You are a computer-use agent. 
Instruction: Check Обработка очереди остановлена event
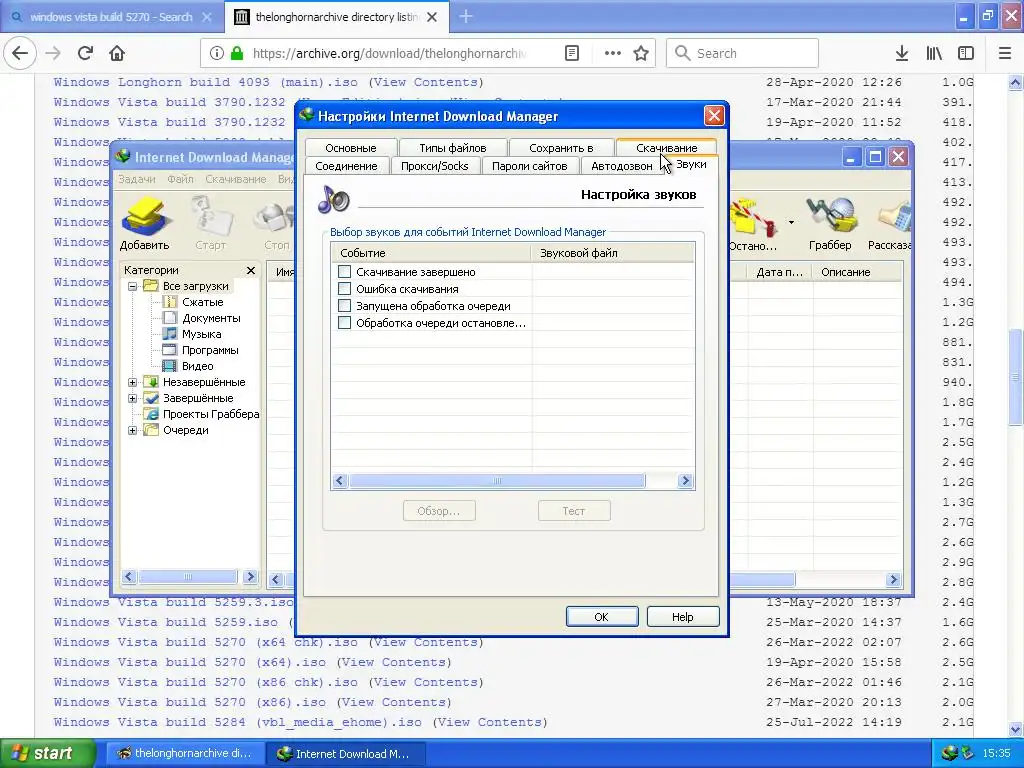[x=344, y=323]
